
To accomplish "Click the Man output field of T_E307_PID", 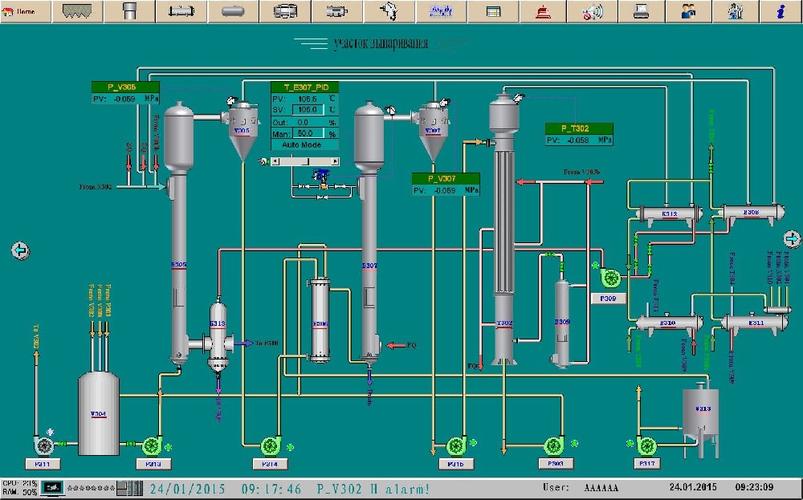I will (x=308, y=133).
